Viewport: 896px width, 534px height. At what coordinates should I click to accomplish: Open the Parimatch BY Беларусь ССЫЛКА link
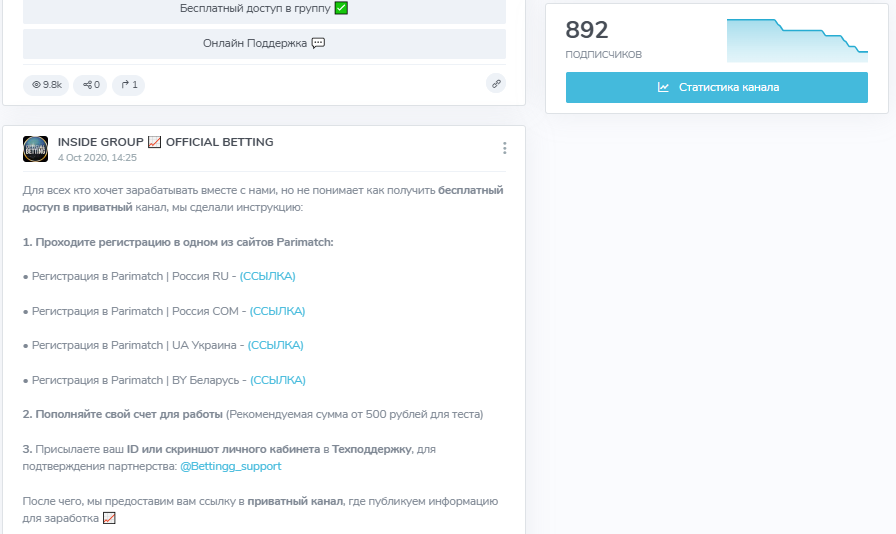(278, 380)
